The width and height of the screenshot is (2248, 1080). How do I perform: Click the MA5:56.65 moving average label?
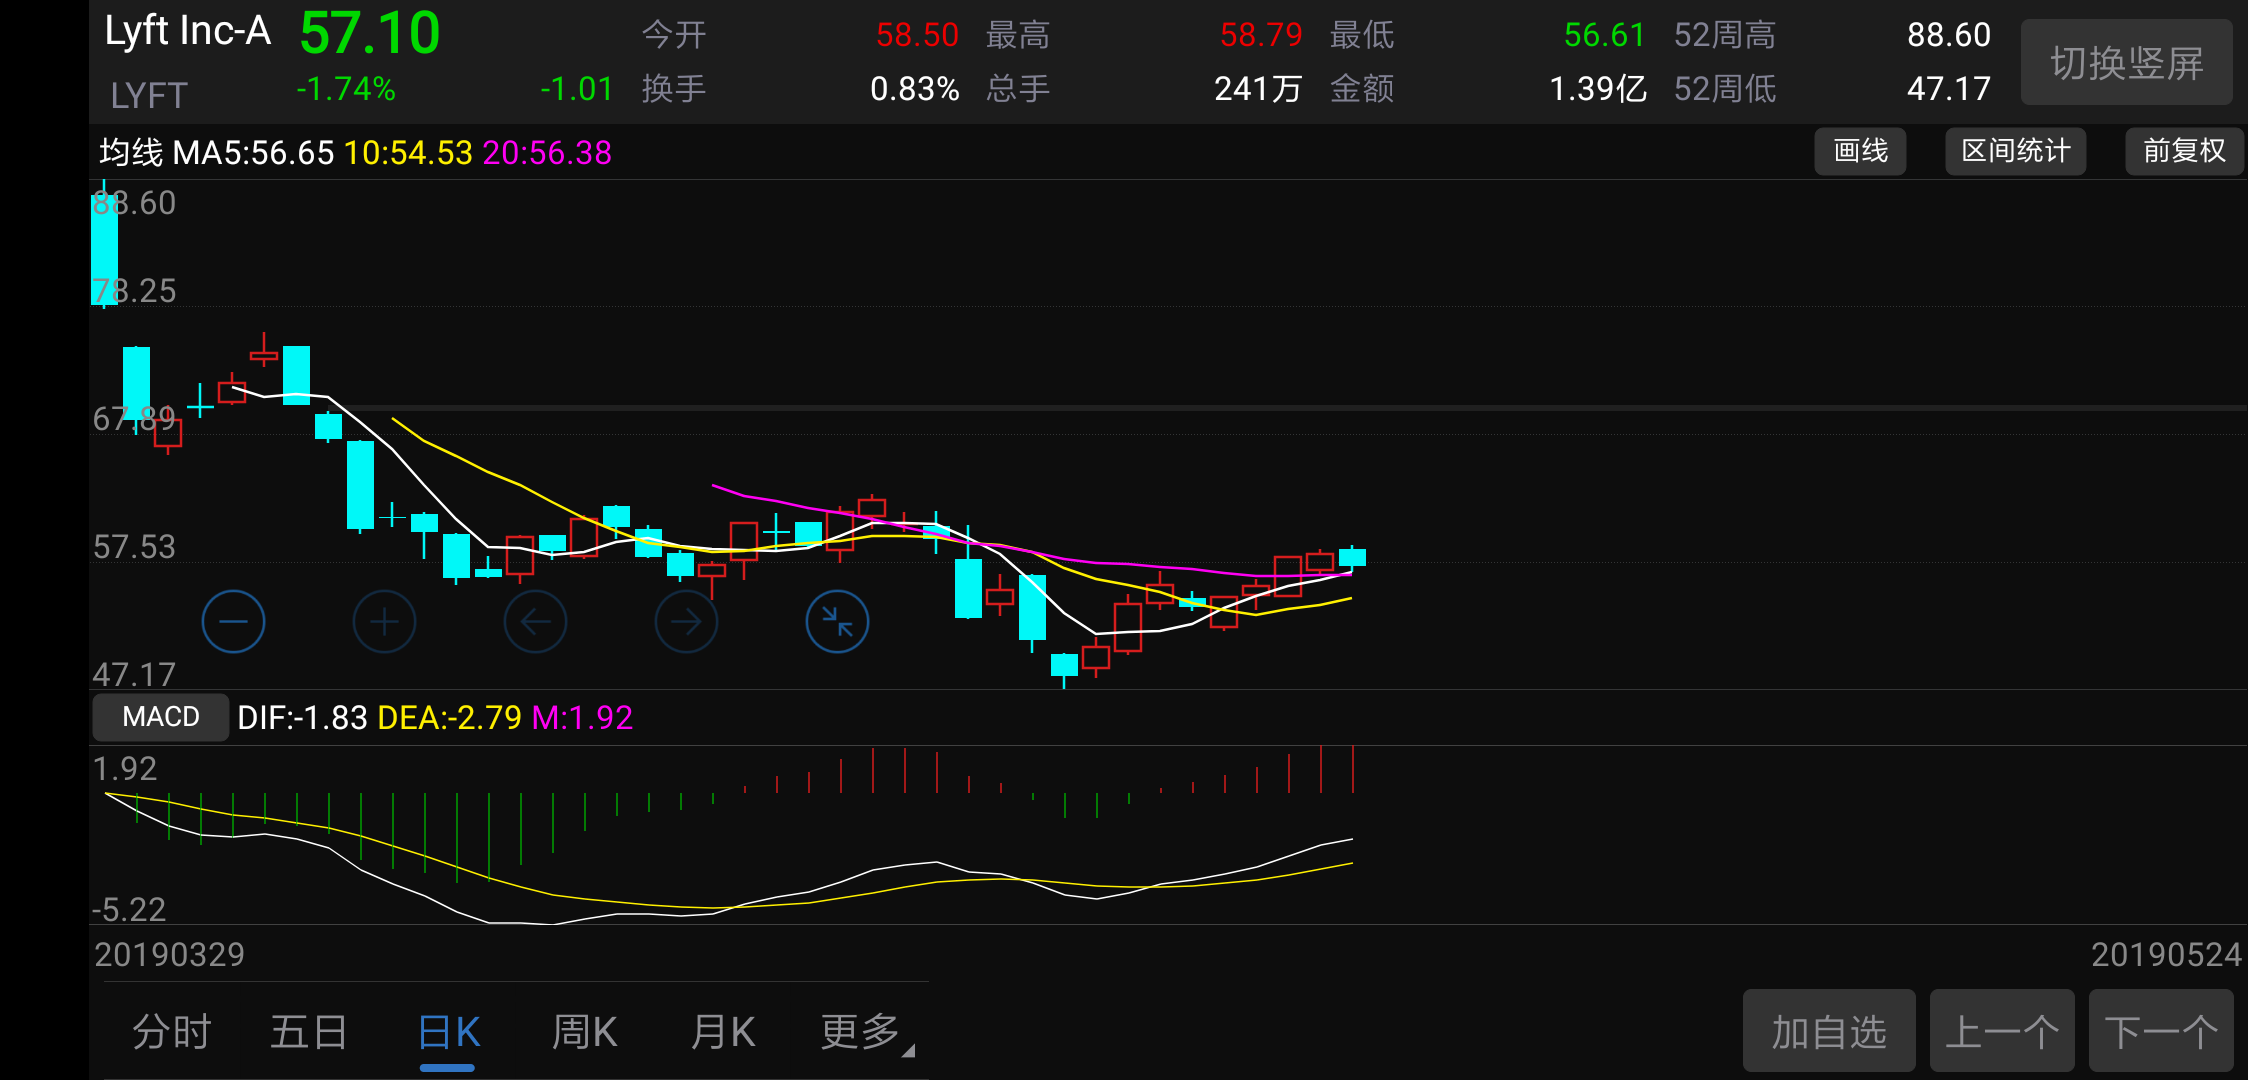click(x=253, y=152)
